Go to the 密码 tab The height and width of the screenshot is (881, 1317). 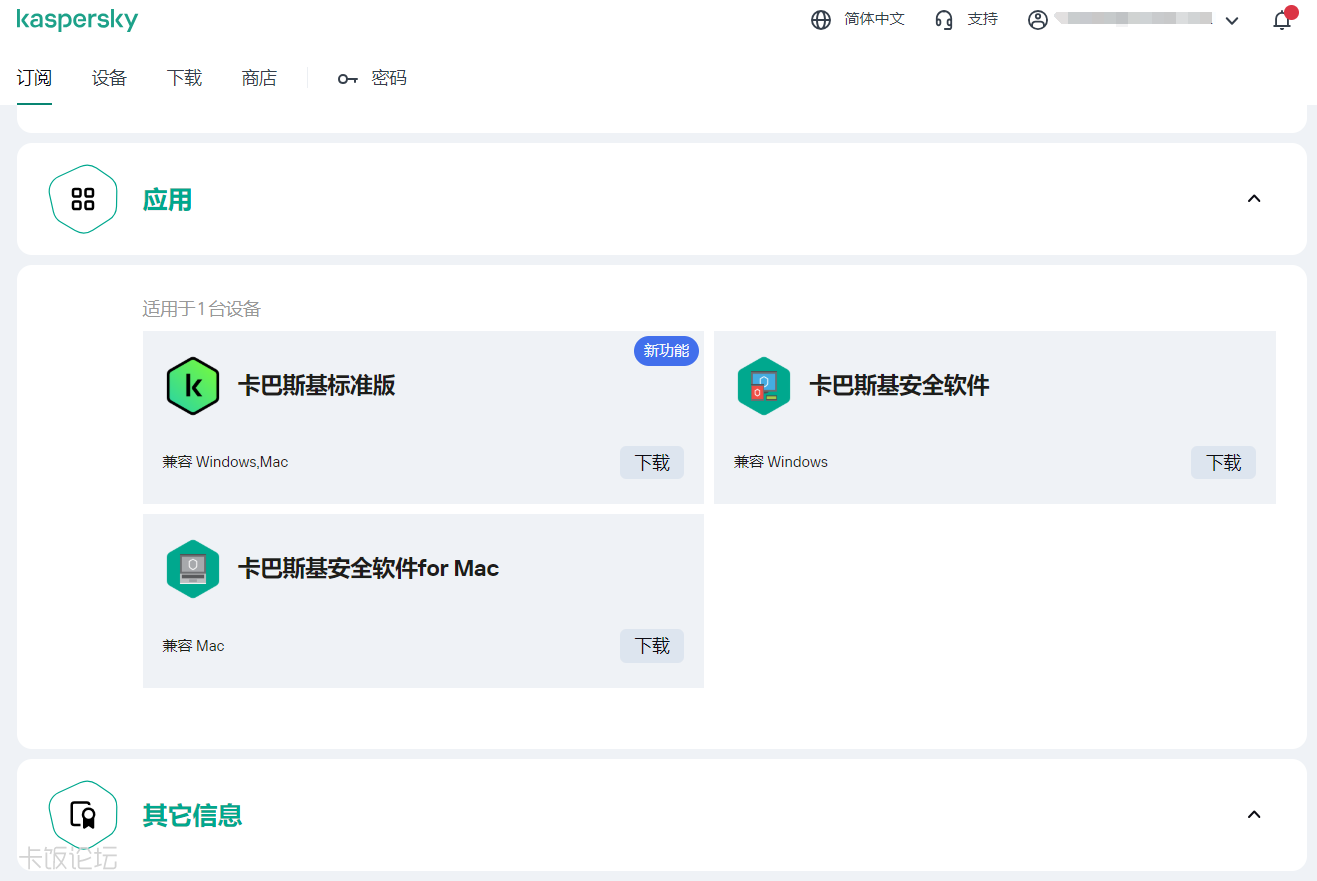(389, 78)
